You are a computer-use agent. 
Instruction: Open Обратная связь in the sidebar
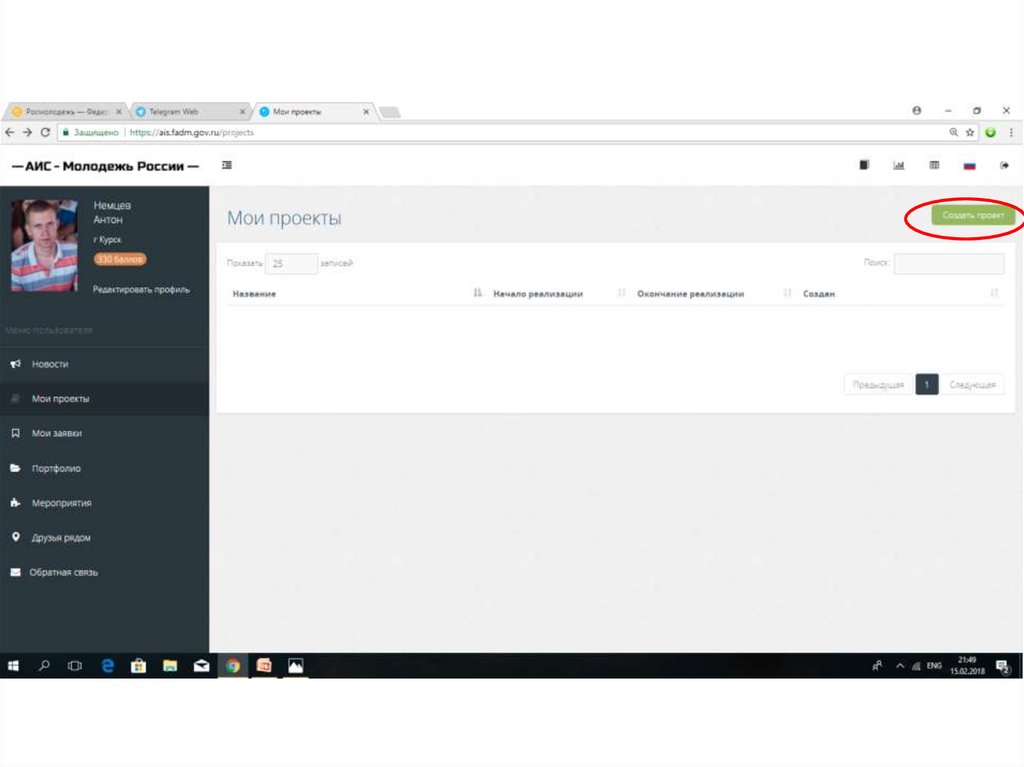tap(104, 572)
